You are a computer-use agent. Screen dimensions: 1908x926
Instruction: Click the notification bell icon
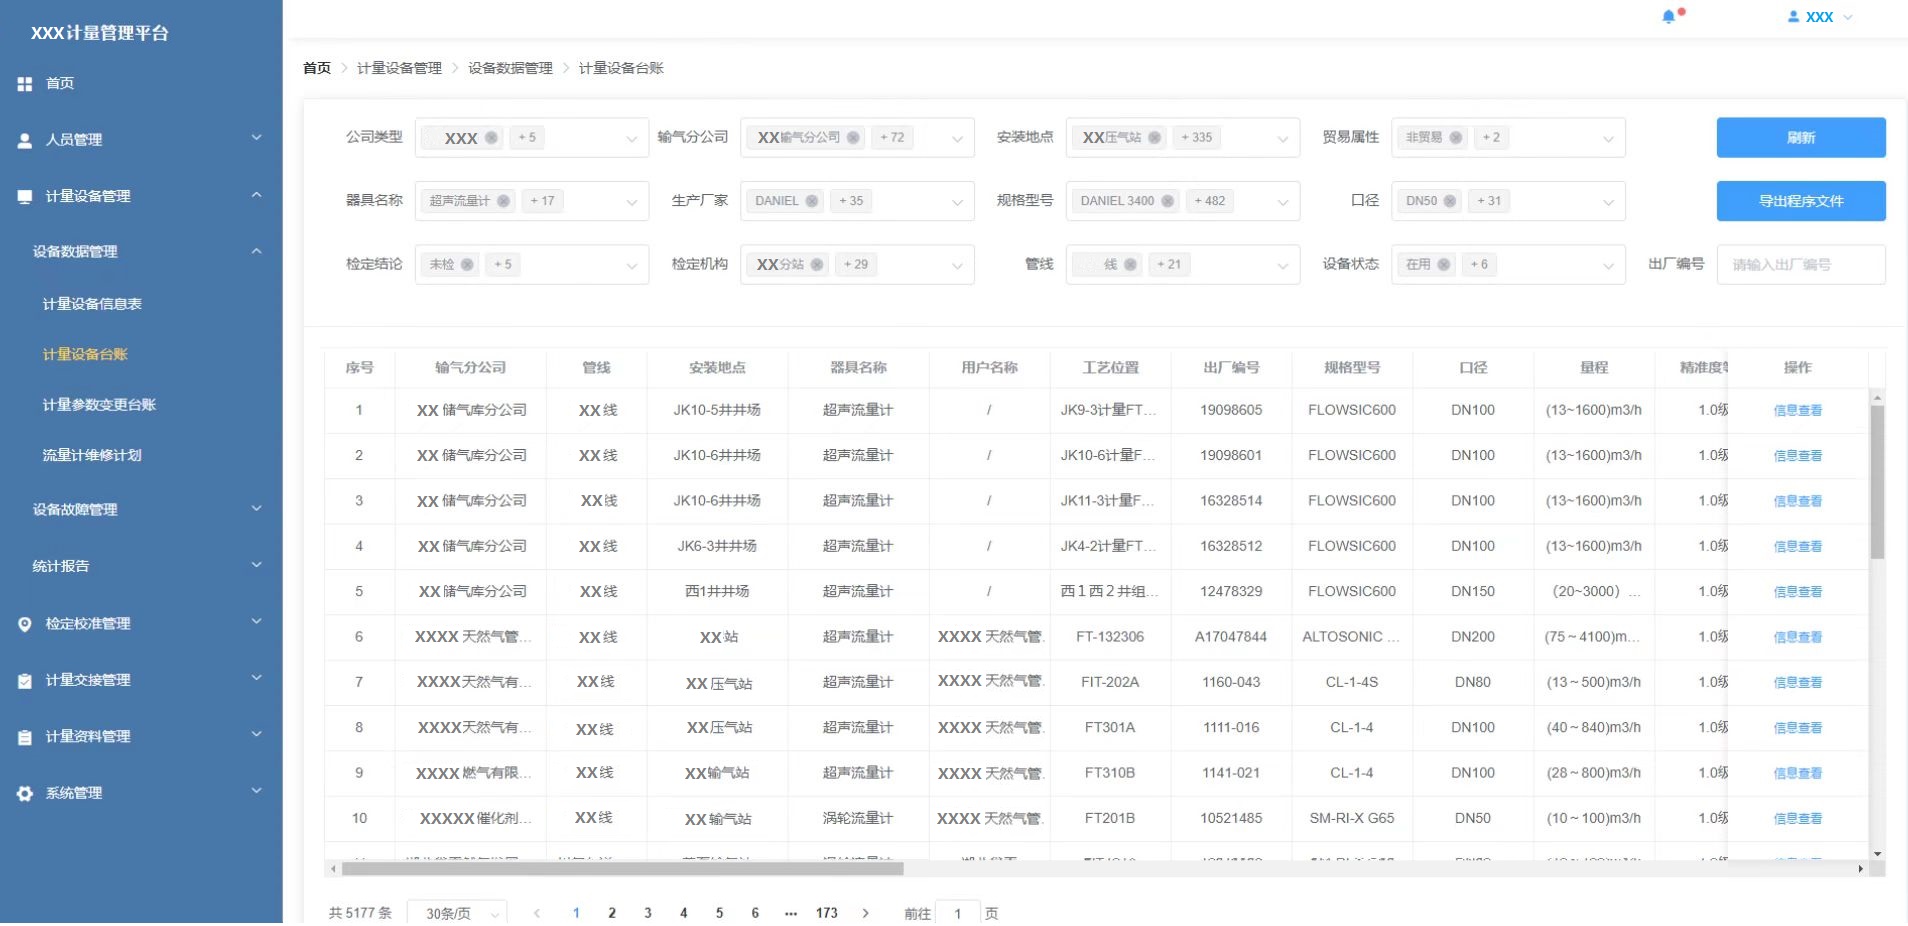pos(1668,17)
